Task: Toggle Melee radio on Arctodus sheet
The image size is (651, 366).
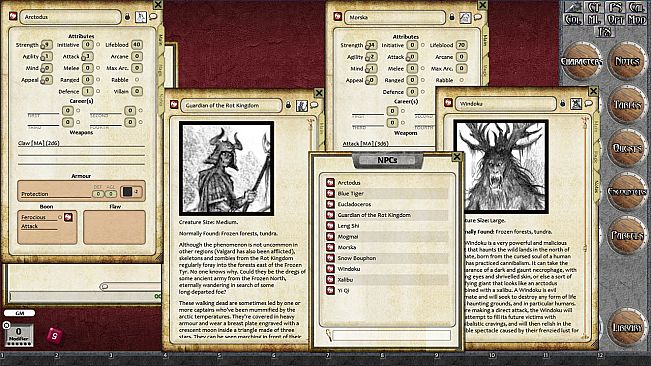Action: tap(98, 68)
